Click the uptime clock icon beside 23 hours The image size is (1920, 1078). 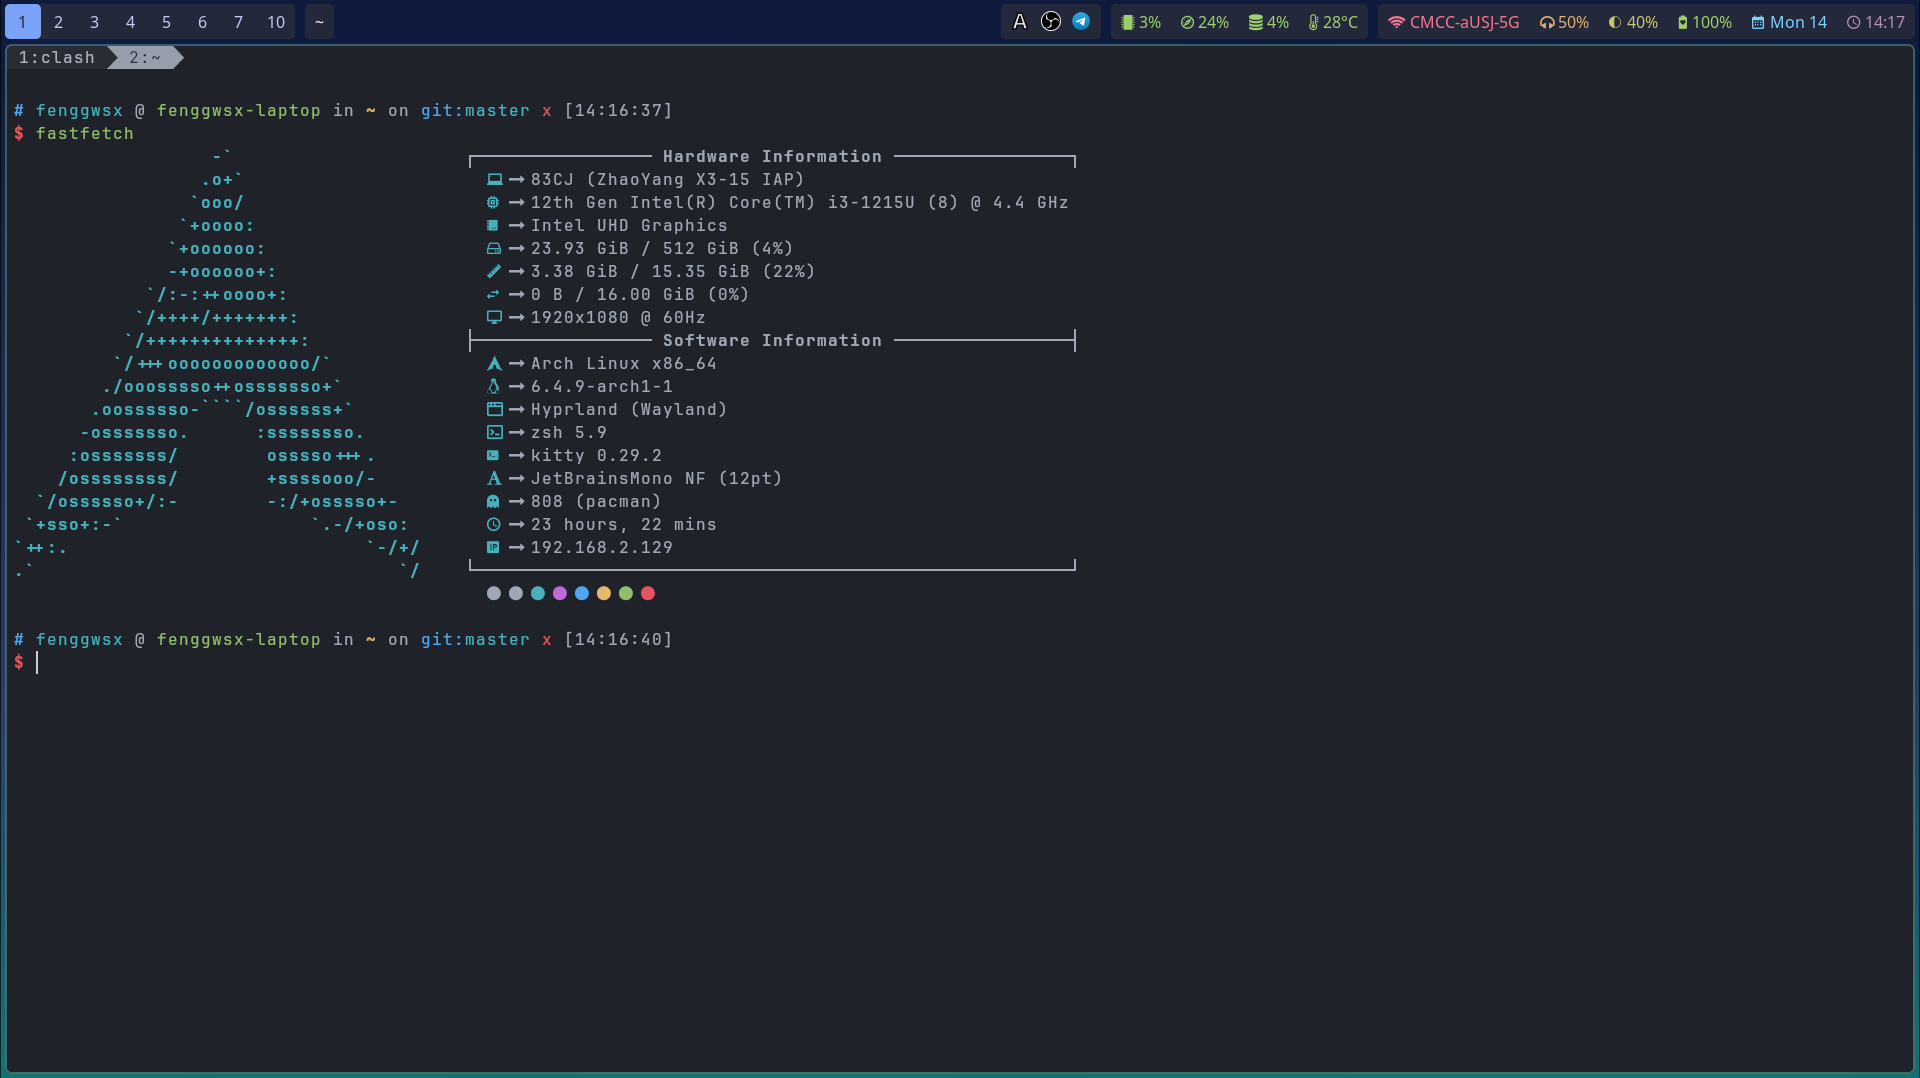(x=493, y=525)
